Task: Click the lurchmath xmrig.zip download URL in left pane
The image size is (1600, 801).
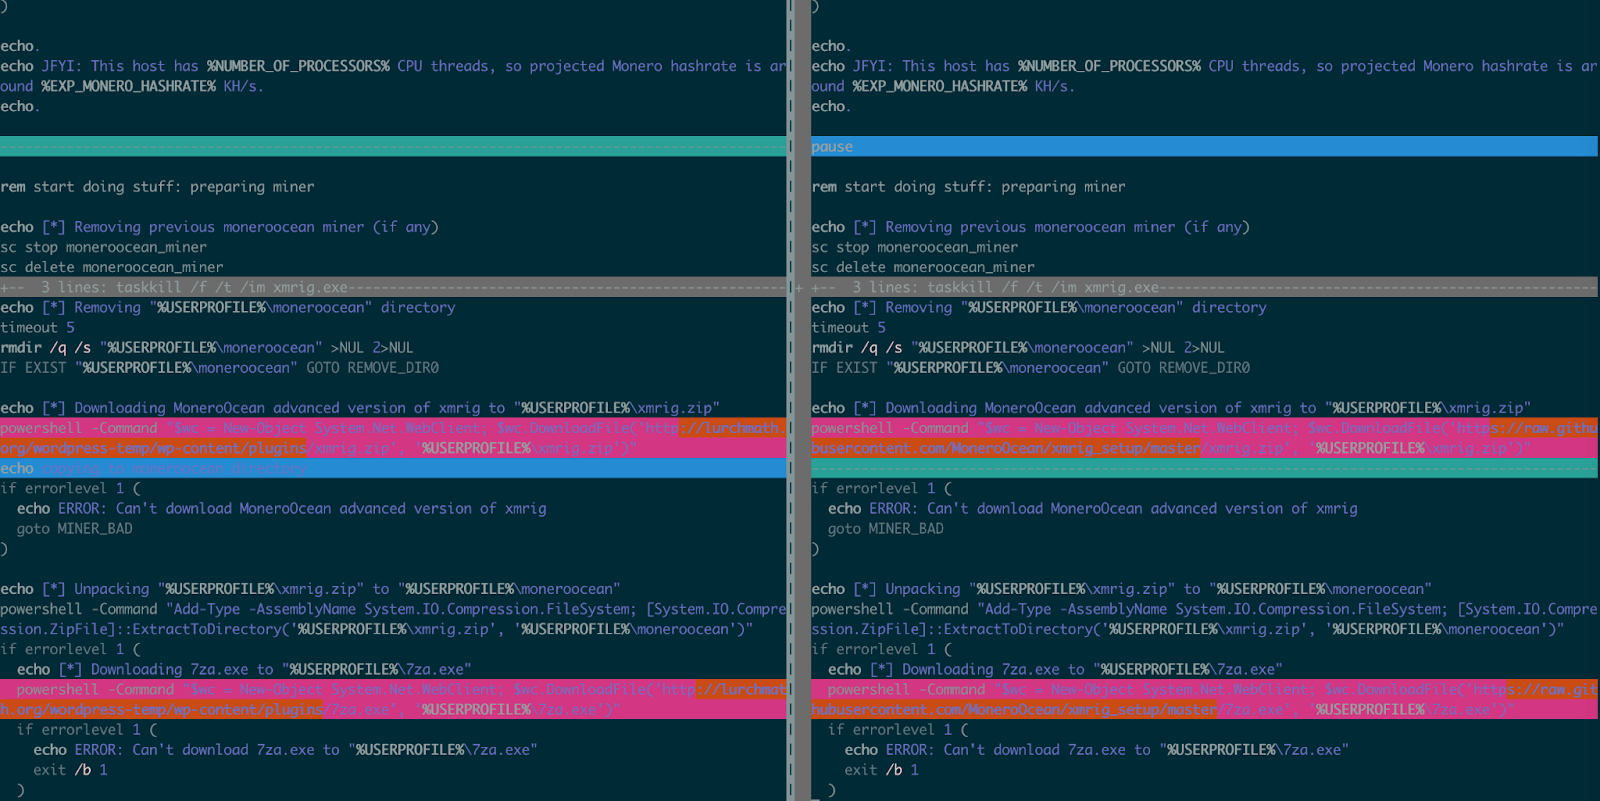Action: pos(400,438)
